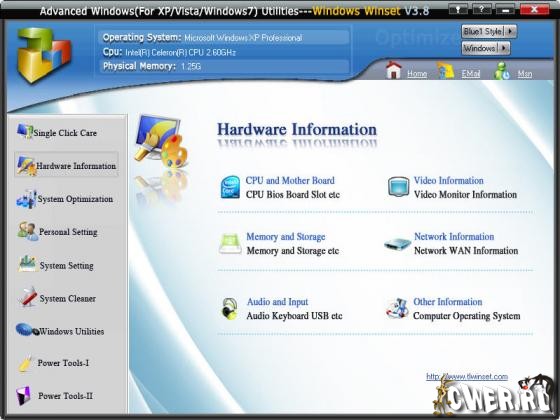
Task: Follow the EMail link
Action: (x=471, y=74)
